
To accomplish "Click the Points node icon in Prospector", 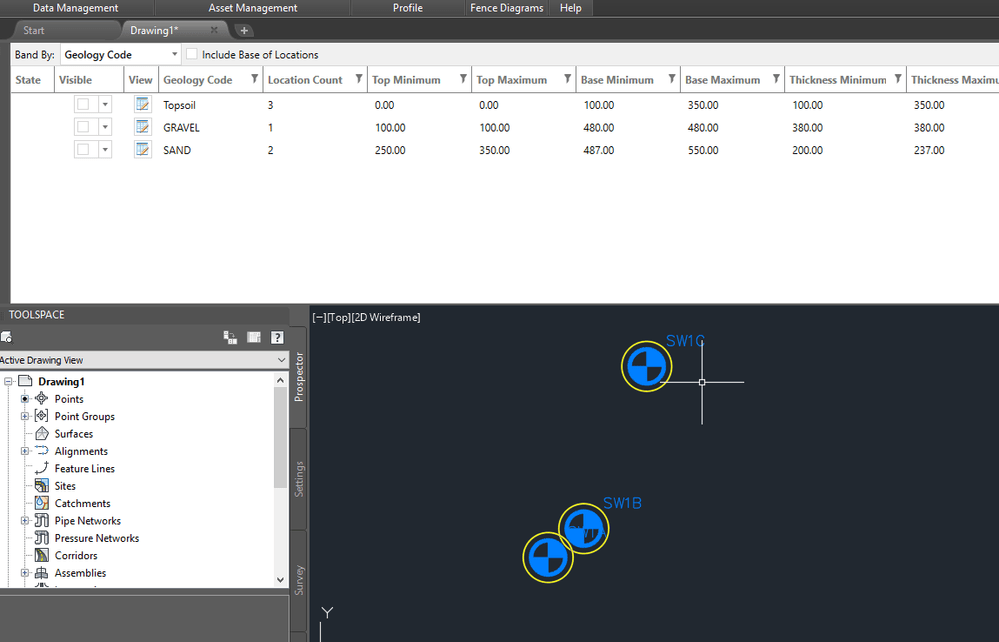I will (x=41, y=399).
